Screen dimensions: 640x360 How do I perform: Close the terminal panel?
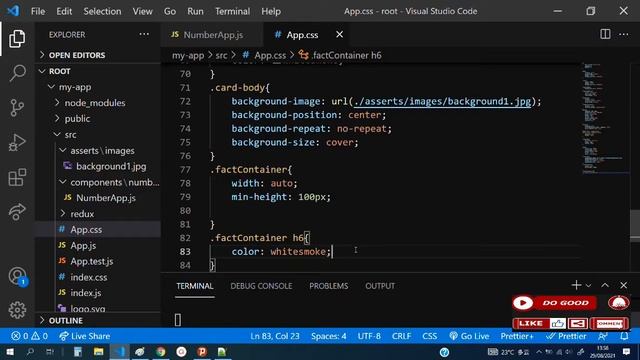coord(623,285)
